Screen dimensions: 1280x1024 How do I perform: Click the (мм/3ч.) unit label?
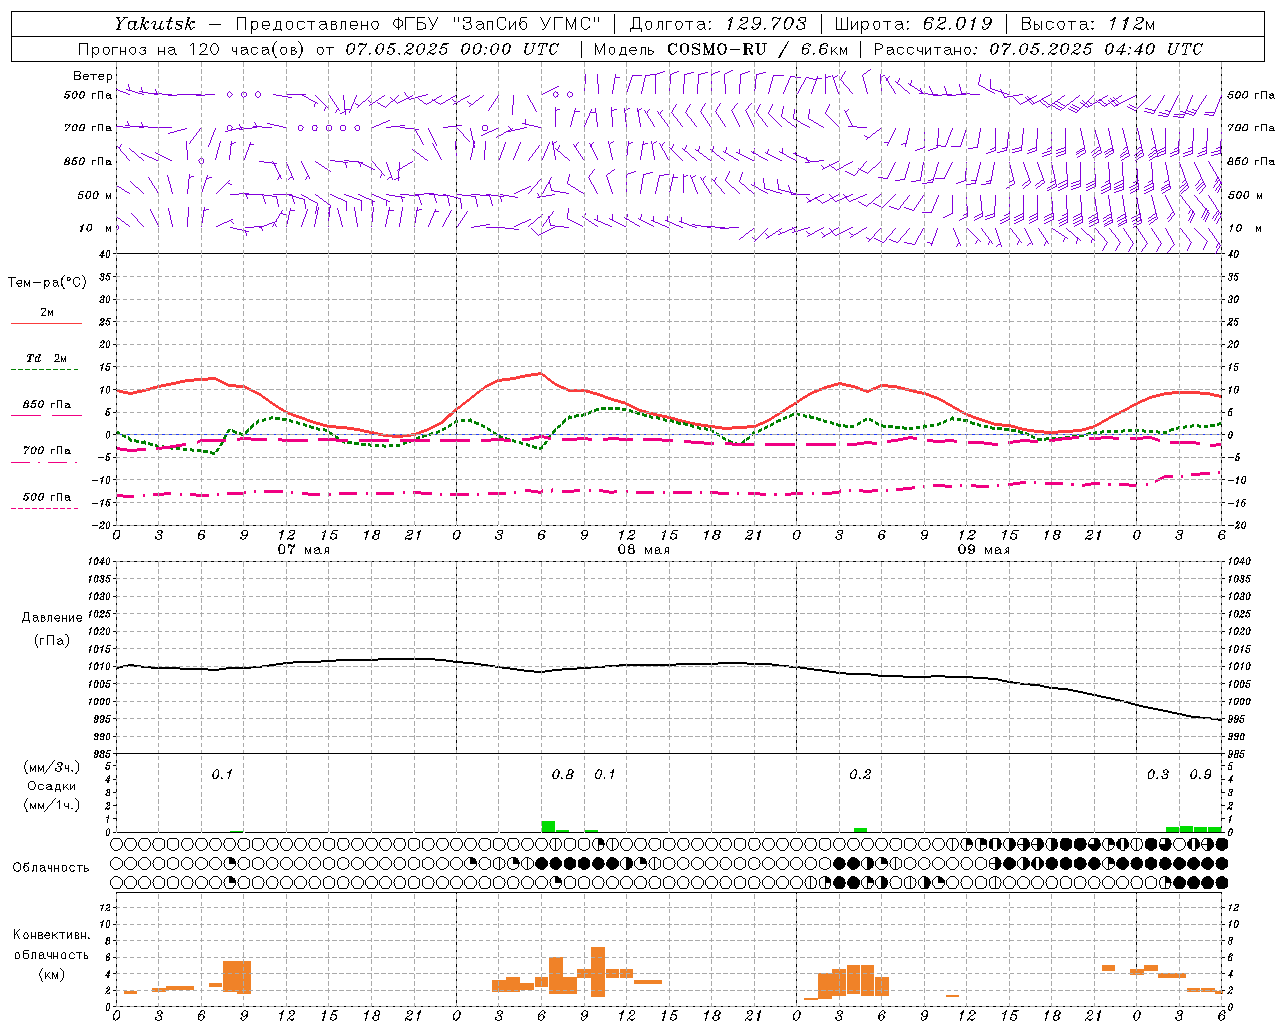[51, 767]
